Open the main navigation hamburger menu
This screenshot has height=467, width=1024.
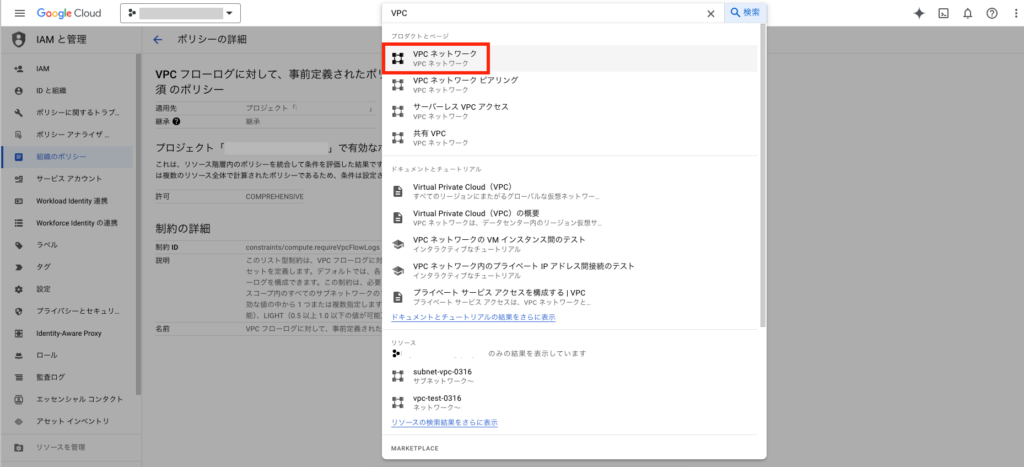20,13
